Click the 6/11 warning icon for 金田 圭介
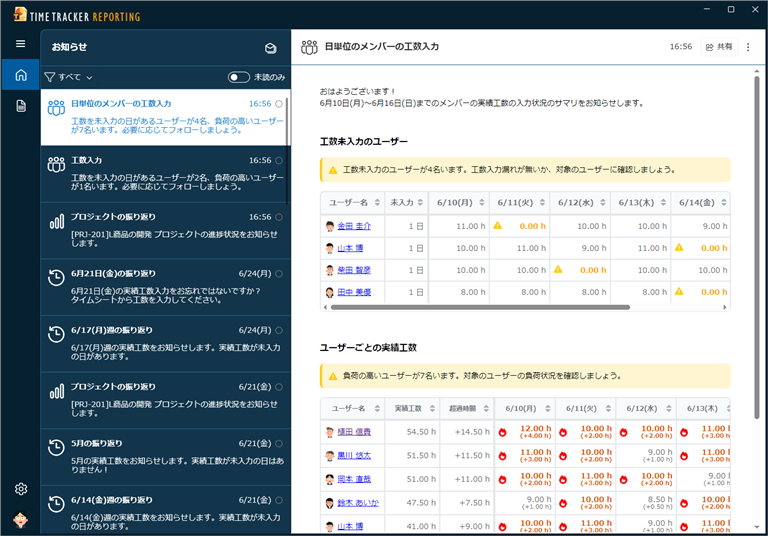This screenshot has width=768, height=536. coord(497,226)
